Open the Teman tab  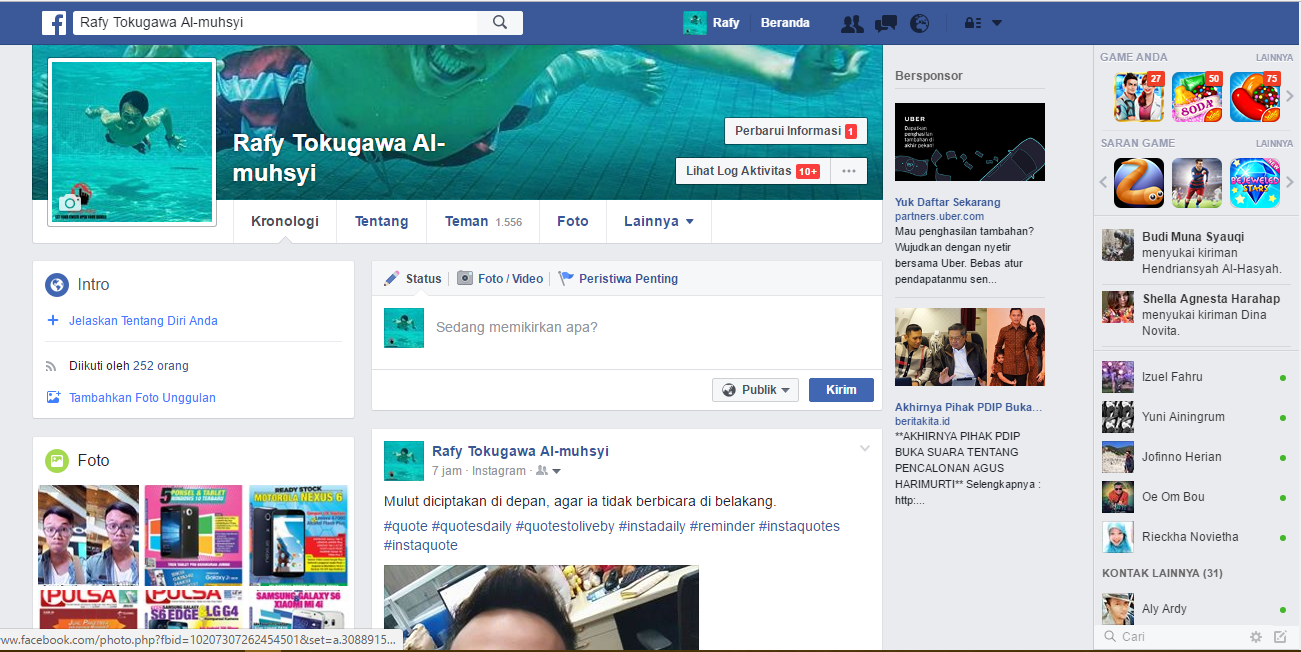click(x=483, y=221)
